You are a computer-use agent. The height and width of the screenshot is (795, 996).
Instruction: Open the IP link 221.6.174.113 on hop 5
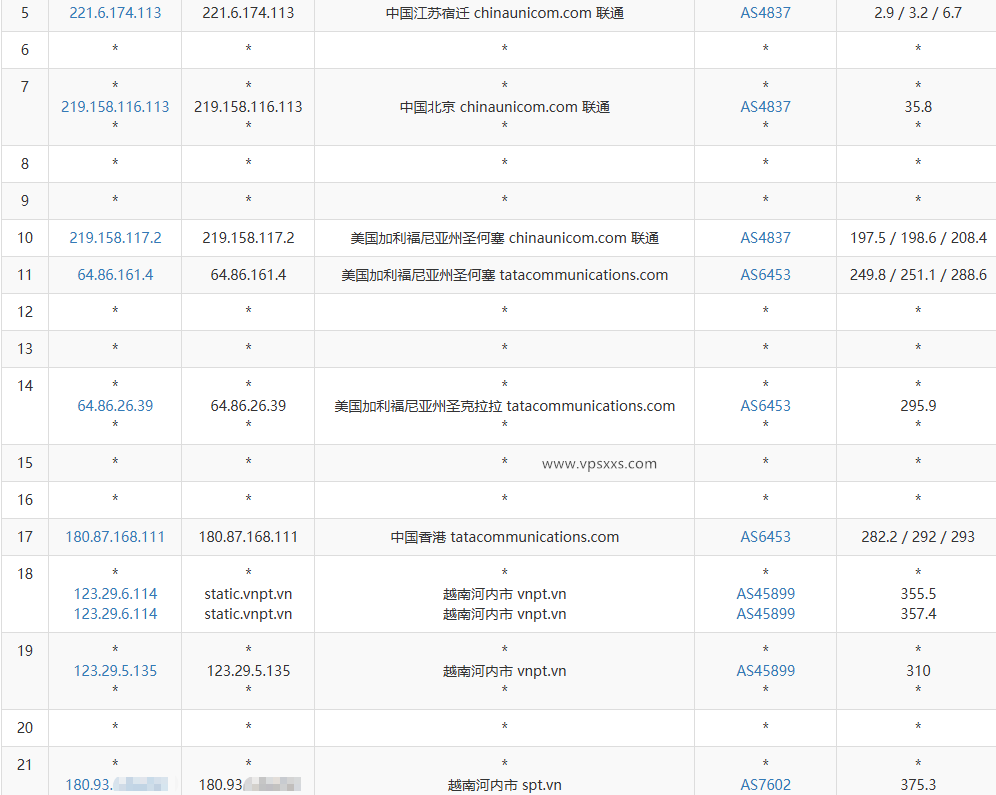(x=114, y=13)
